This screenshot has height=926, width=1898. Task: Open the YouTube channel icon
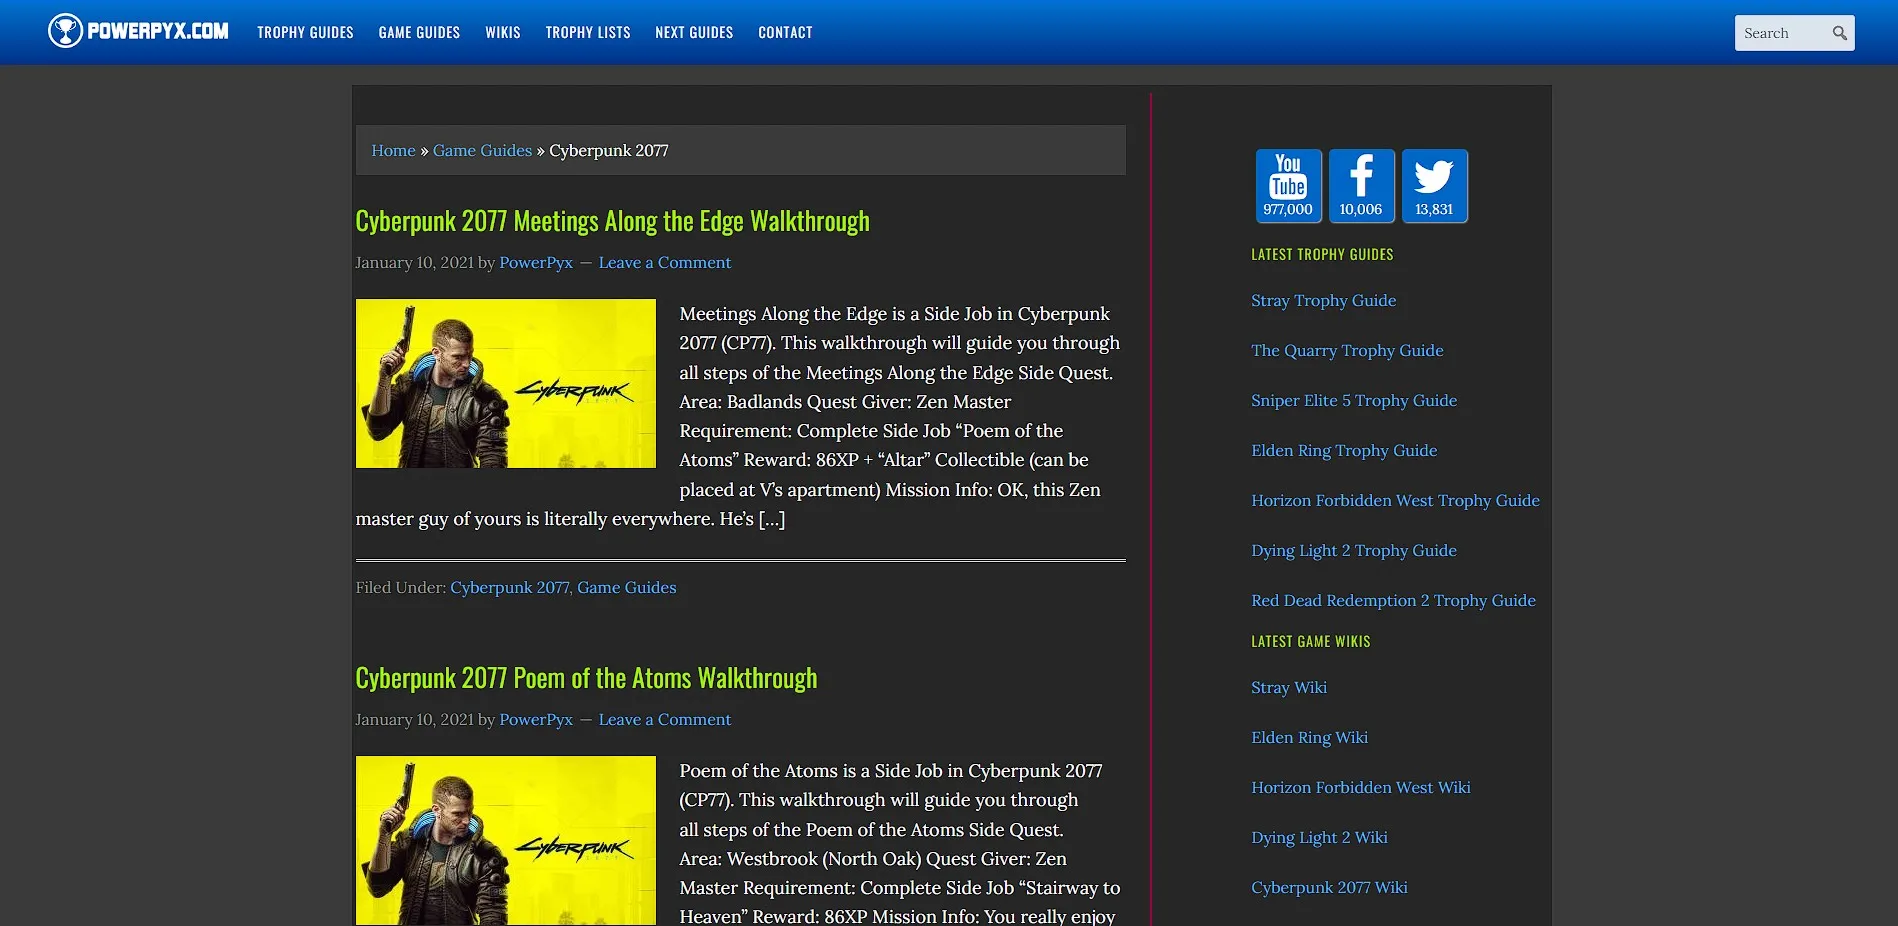click(1288, 186)
